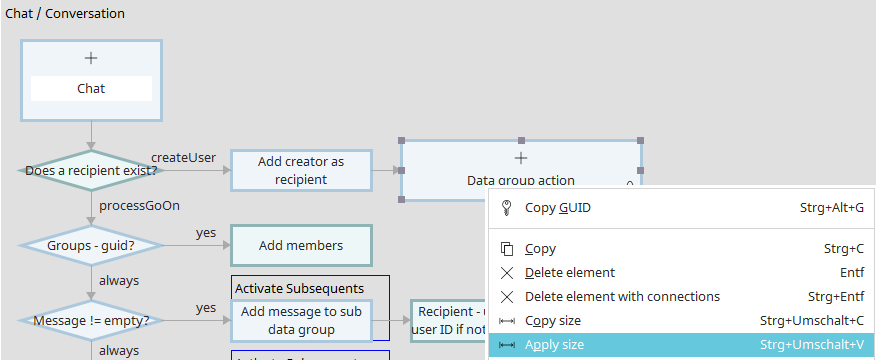Select 'Message != empty?' decision diamond
Viewport: 876px width, 360px height.
(x=91, y=321)
